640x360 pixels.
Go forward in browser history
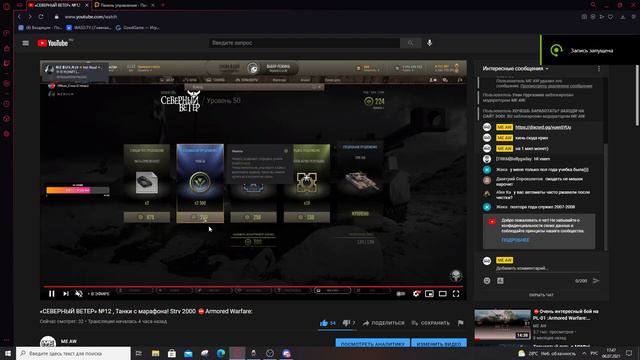(x=30, y=17)
